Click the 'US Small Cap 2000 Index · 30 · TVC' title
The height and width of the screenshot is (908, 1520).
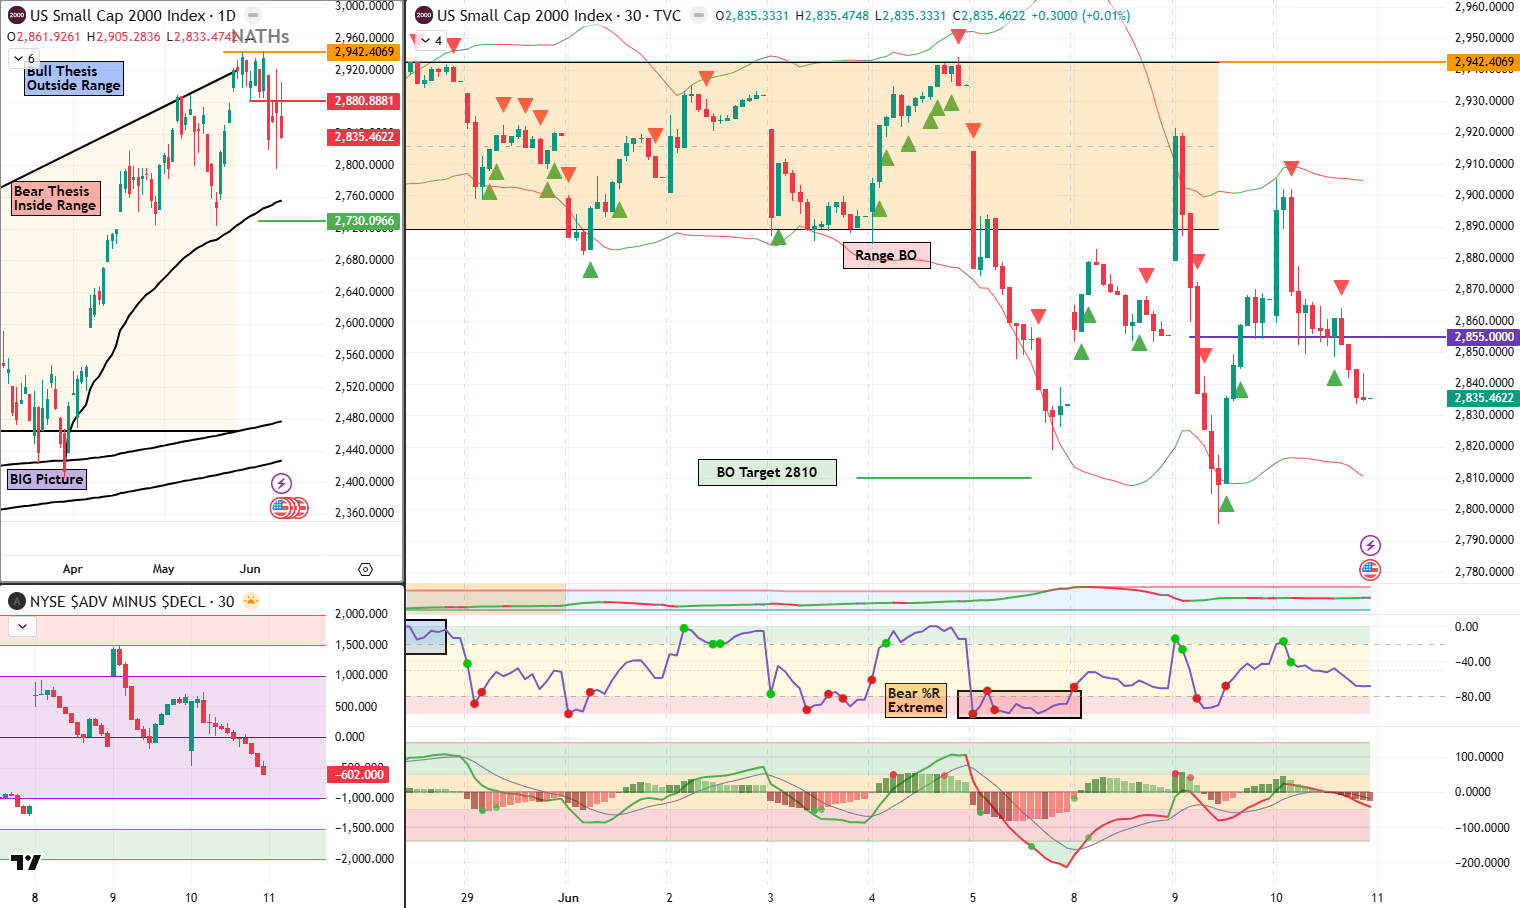pyautogui.click(x=559, y=15)
